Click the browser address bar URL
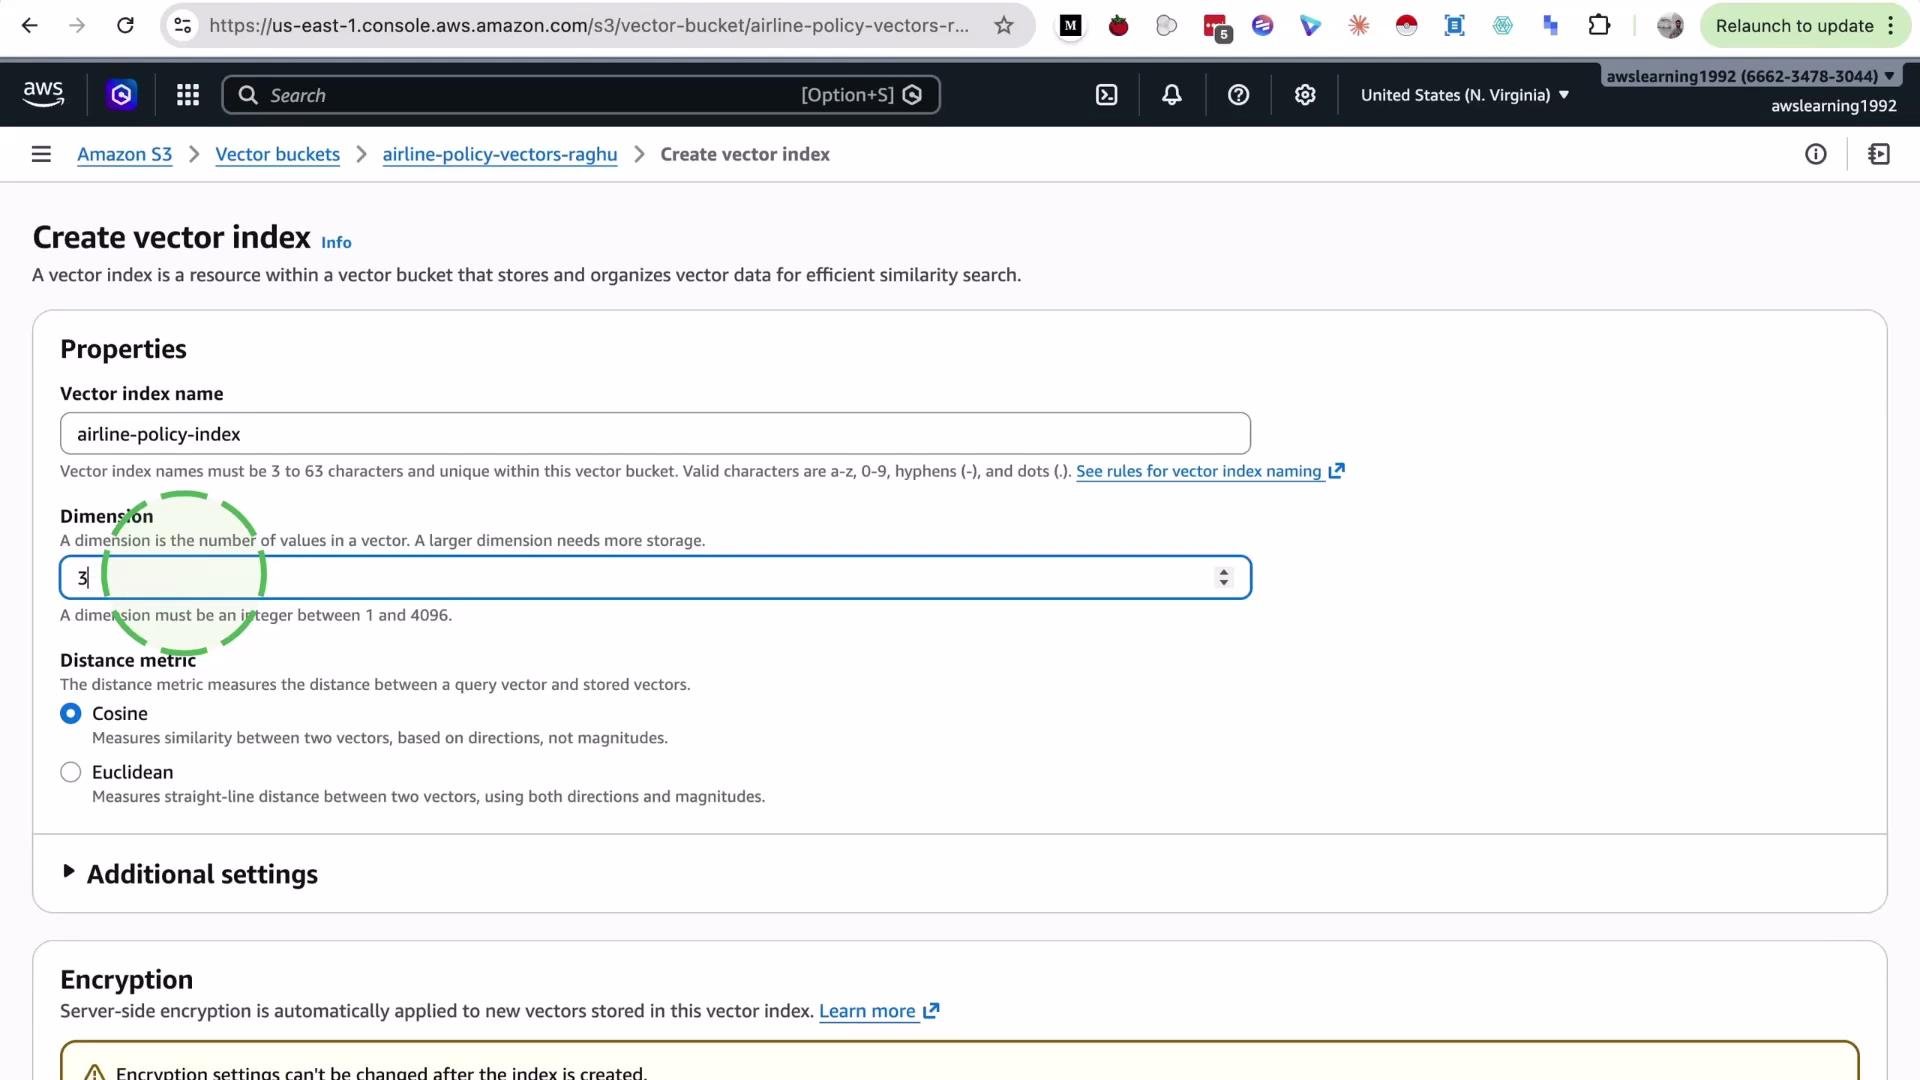 pyautogui.click(x=589, y=26)
